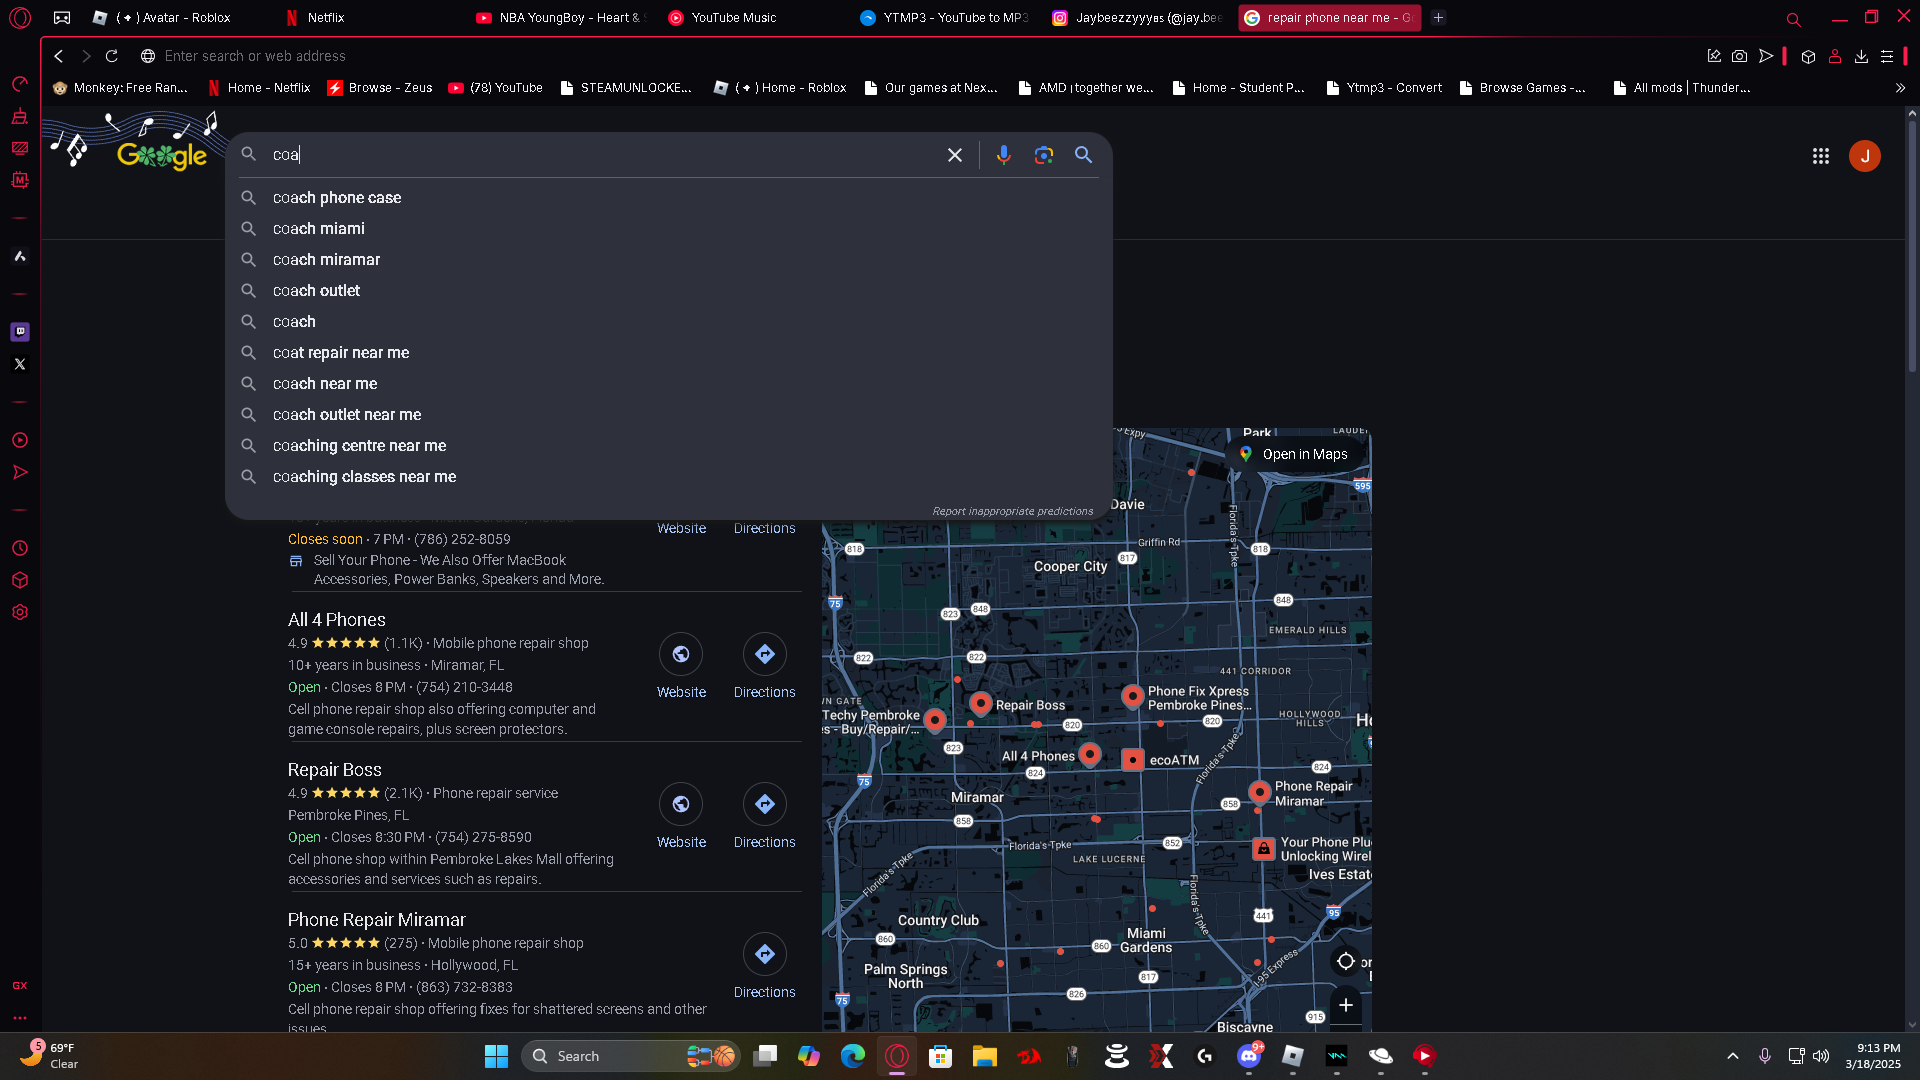Open the browser Downloads icon
This screenshot has height=1080, width=1920.
(x=1861, y=56)
